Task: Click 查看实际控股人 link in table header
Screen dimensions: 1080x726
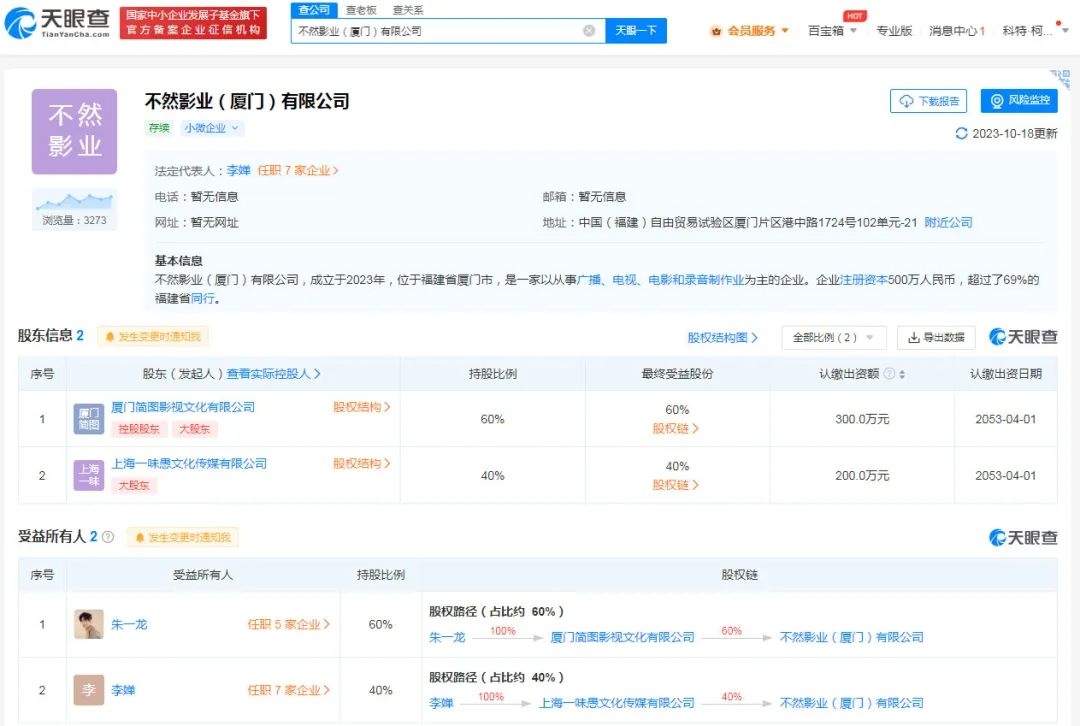Action: pyautogui.click(x=273, y=374)
